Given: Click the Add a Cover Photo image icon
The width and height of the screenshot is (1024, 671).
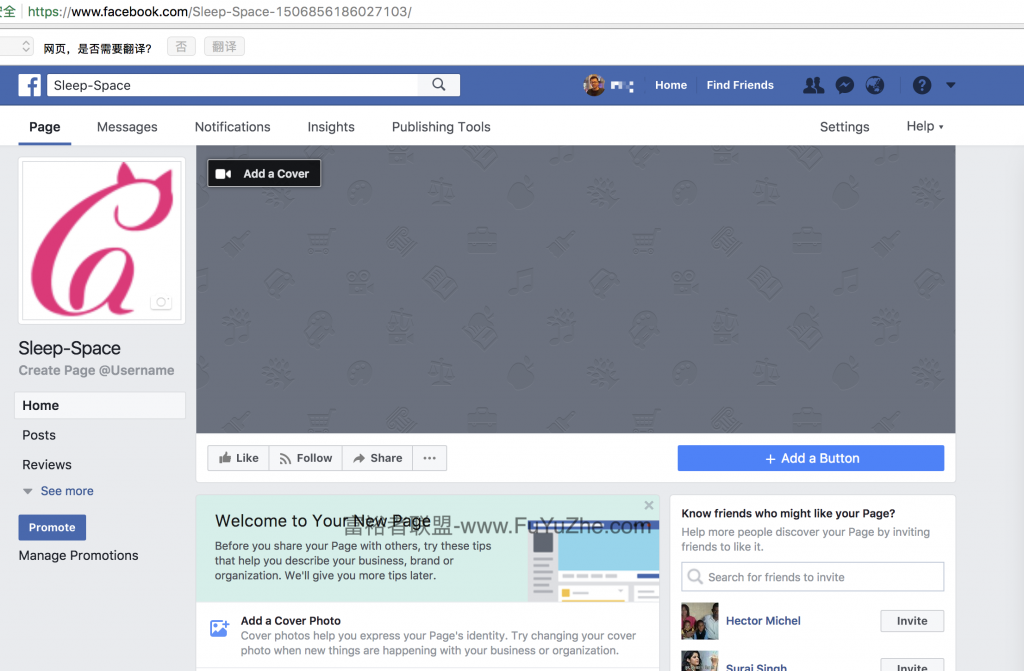Looking at the screenshot, I should point(219,629).
